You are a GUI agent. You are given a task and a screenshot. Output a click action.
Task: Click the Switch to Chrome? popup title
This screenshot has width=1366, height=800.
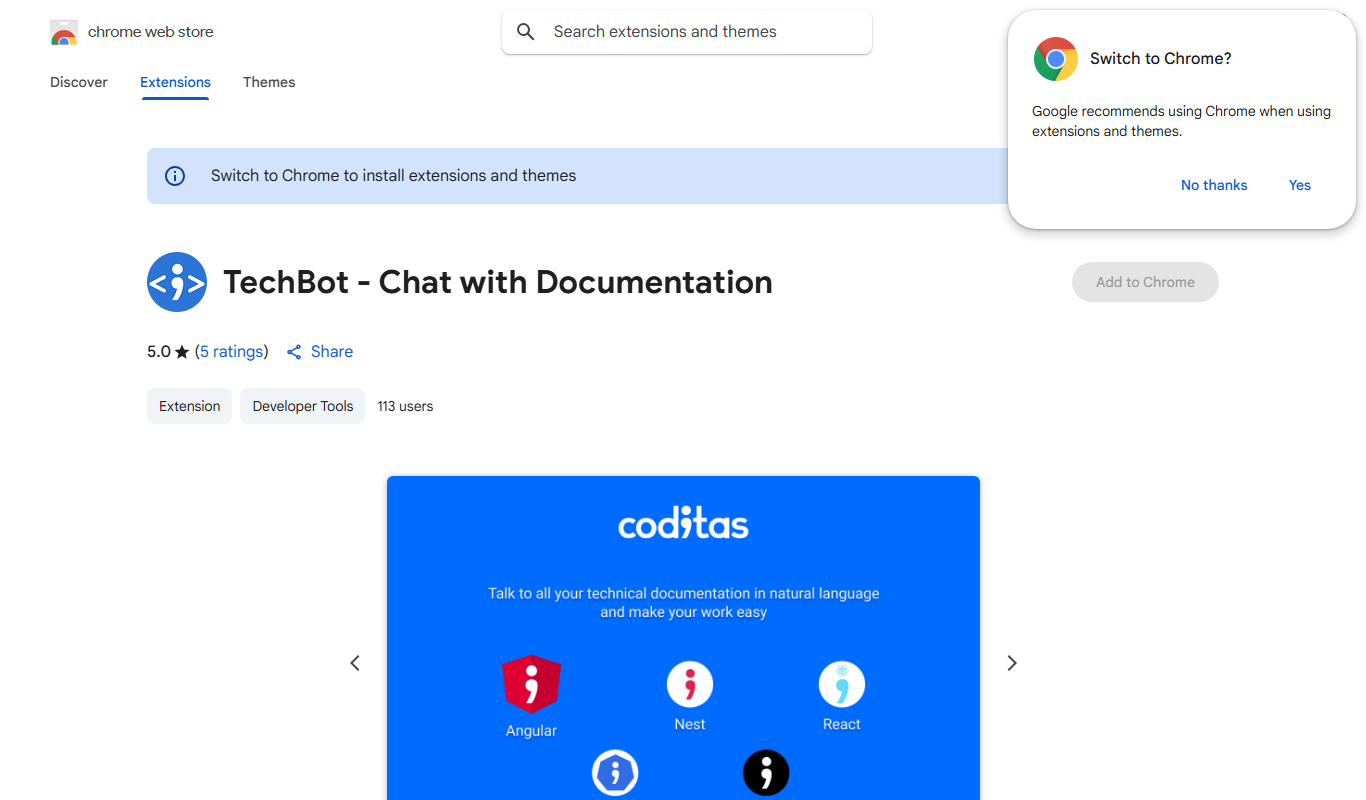pyautogui.click(x=1161, y=59)
